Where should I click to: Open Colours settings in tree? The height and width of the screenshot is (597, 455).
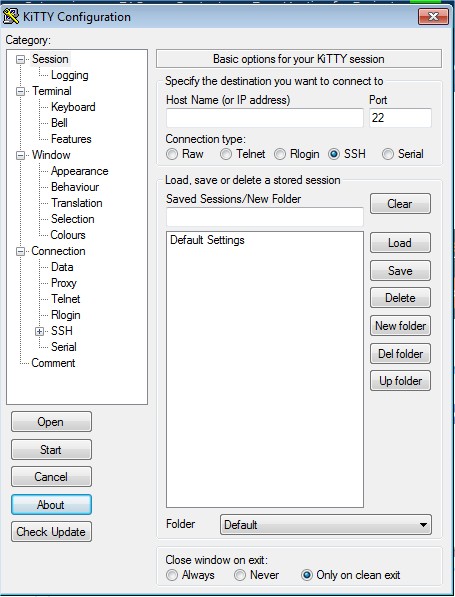[68, 235]
